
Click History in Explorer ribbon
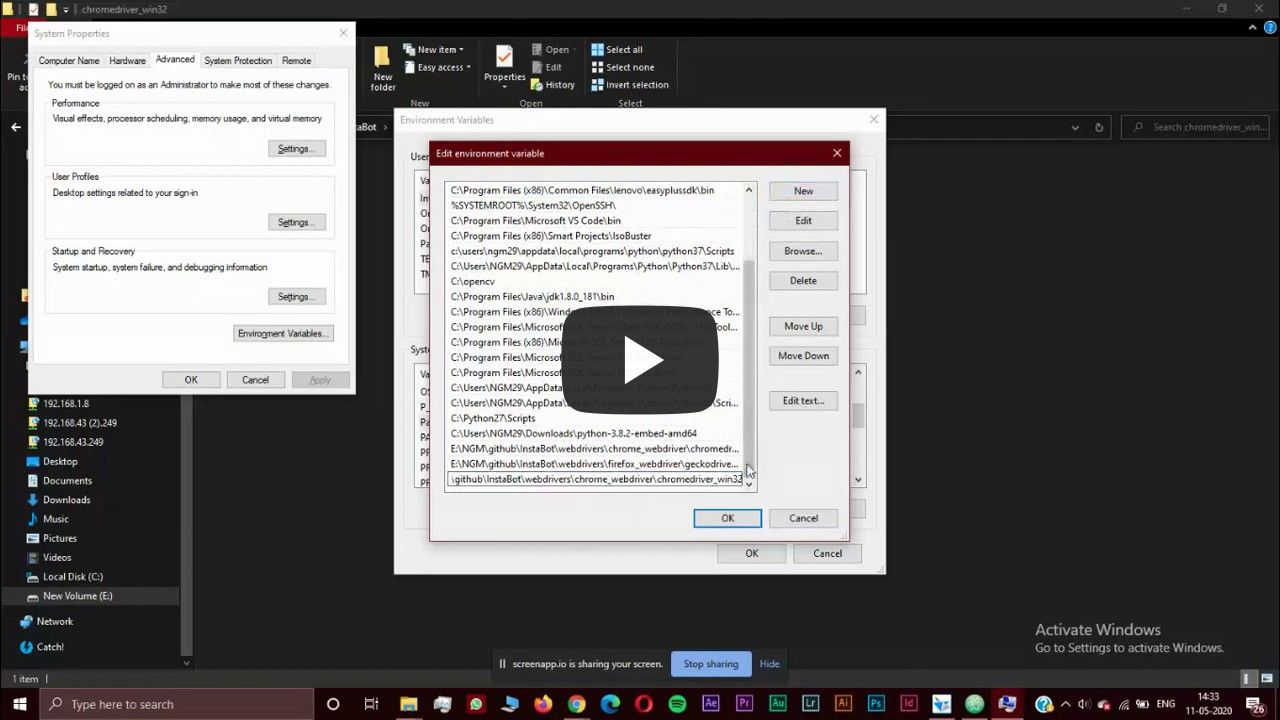point(553,85)
